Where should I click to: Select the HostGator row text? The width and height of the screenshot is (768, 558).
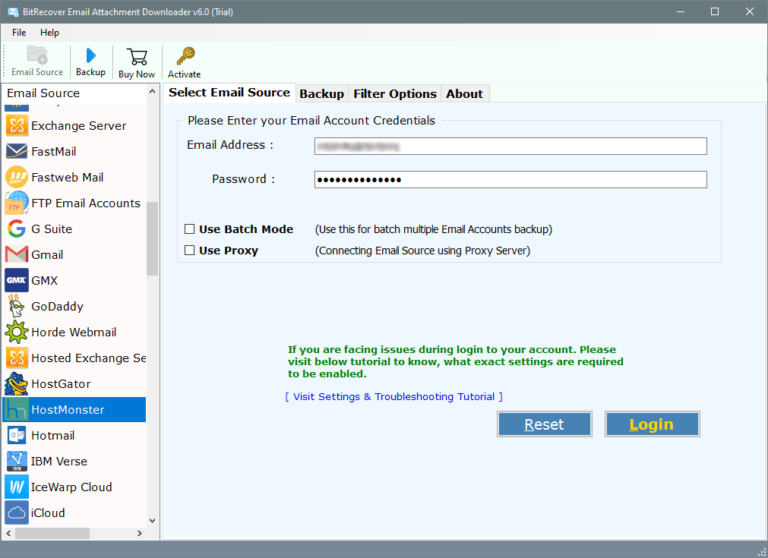[x=61, y=384]
